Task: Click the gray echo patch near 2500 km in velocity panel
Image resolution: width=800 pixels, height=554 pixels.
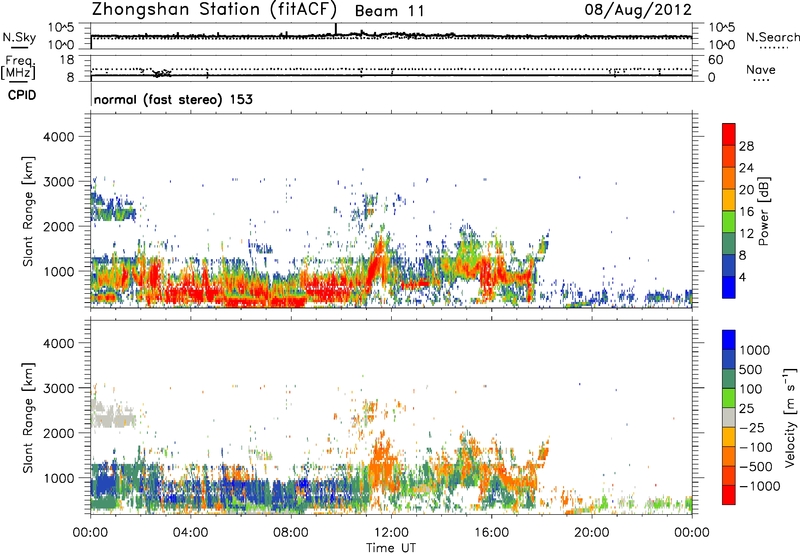Action: point(113,414)
